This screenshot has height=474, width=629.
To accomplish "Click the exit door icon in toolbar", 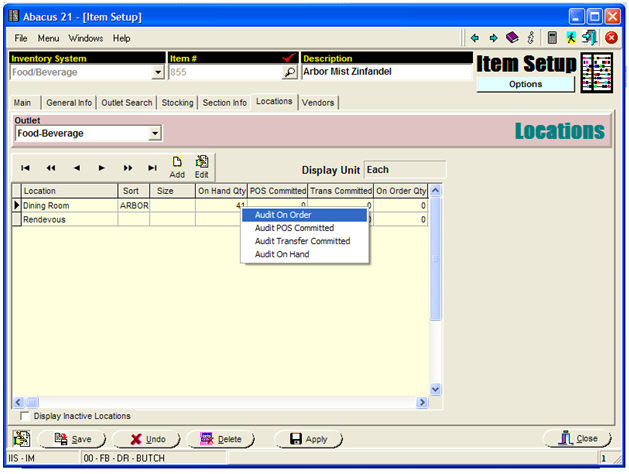I will point(589,38).
